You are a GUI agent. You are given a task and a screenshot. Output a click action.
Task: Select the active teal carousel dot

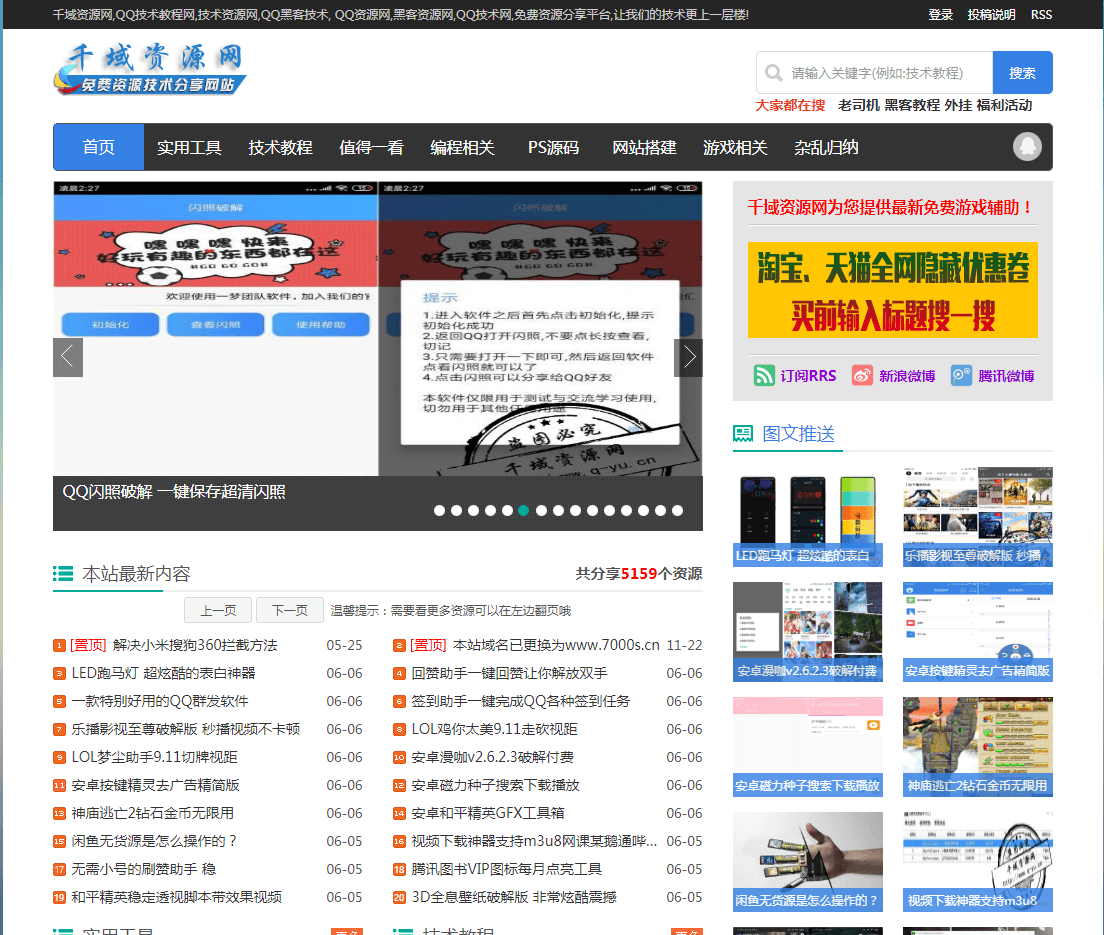524,510
